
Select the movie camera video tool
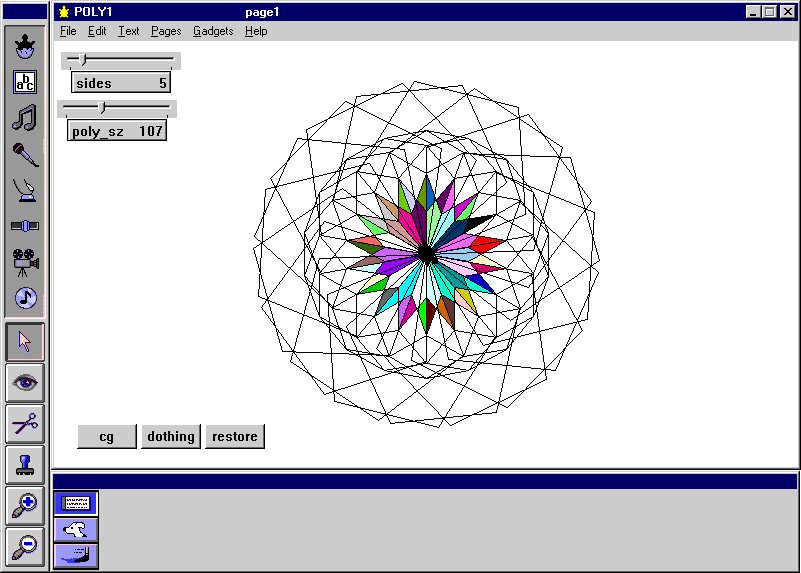[25, 262]
